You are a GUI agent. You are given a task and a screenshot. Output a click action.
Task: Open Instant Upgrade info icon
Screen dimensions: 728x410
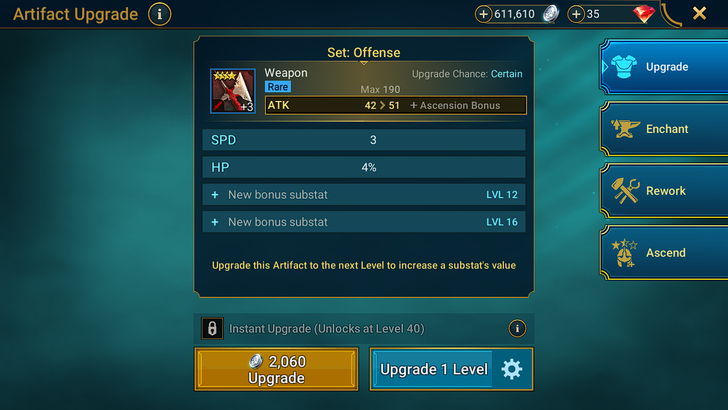coord(517,328)
